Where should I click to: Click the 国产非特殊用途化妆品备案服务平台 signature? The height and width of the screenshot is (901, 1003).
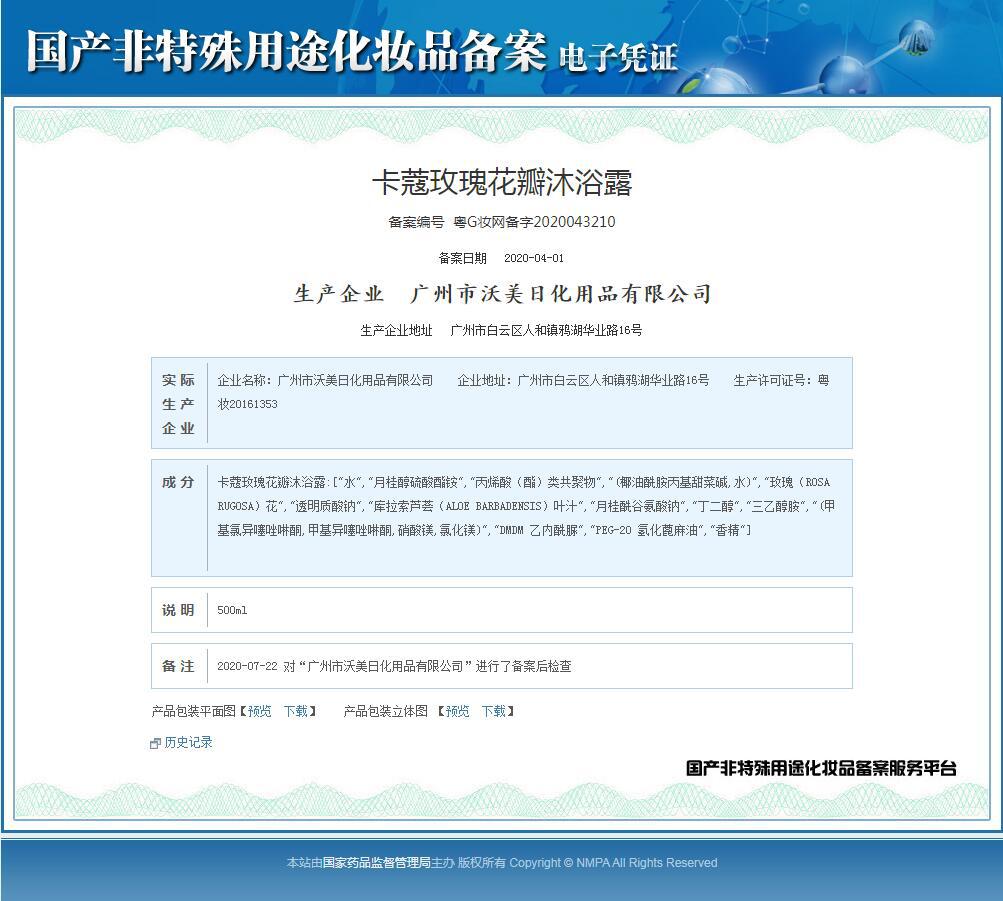point(821,768)
